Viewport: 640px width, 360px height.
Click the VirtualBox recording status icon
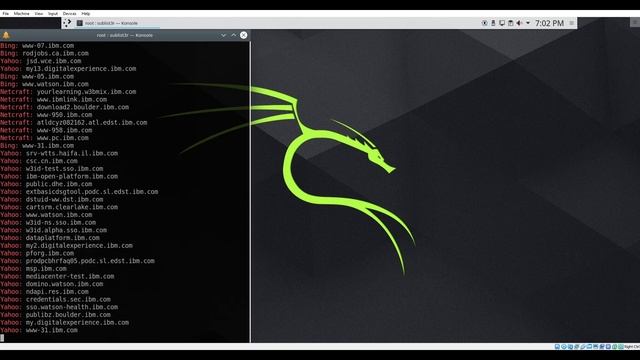602,347
